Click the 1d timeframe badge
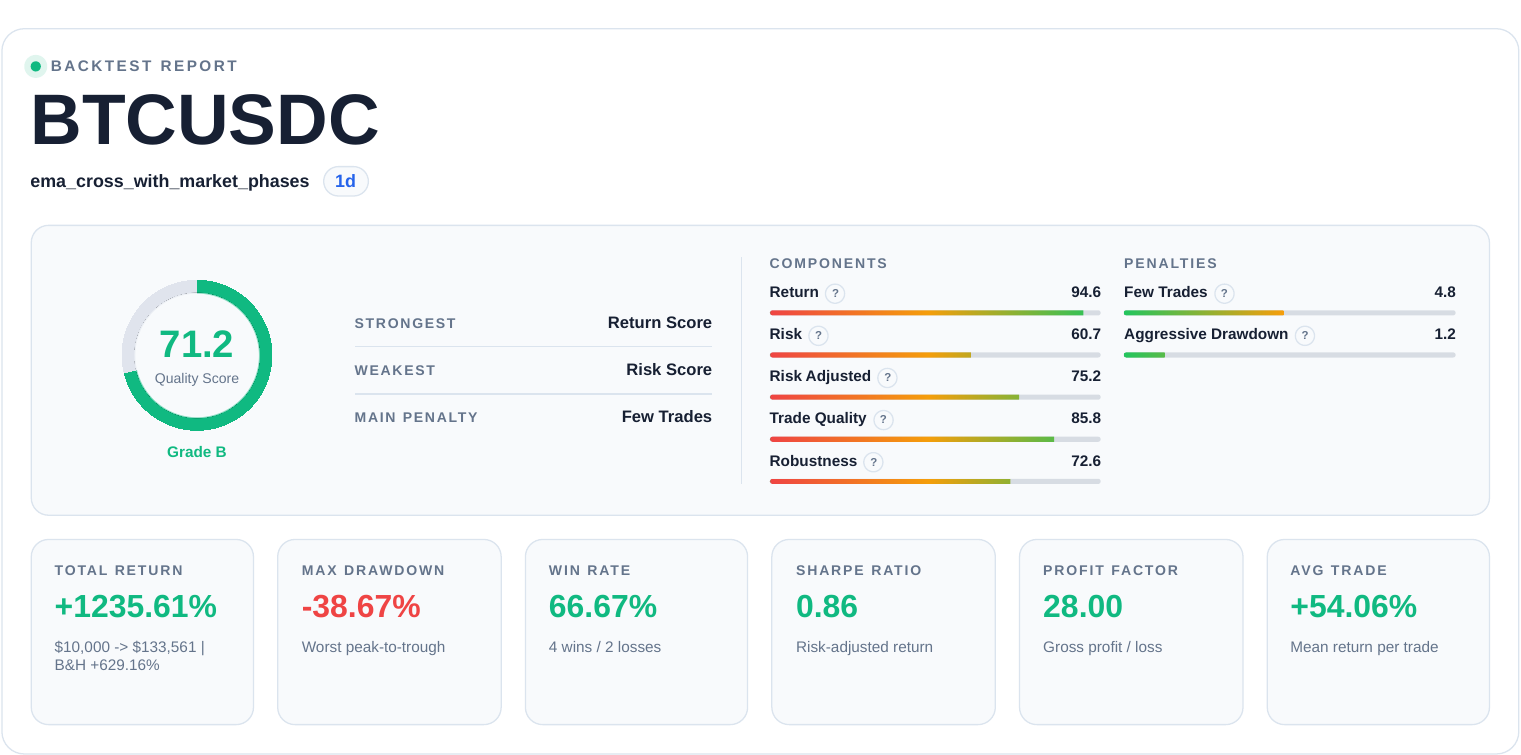Screen dimensions: 1521x755 pyautogui.click(x=345, y=181)
